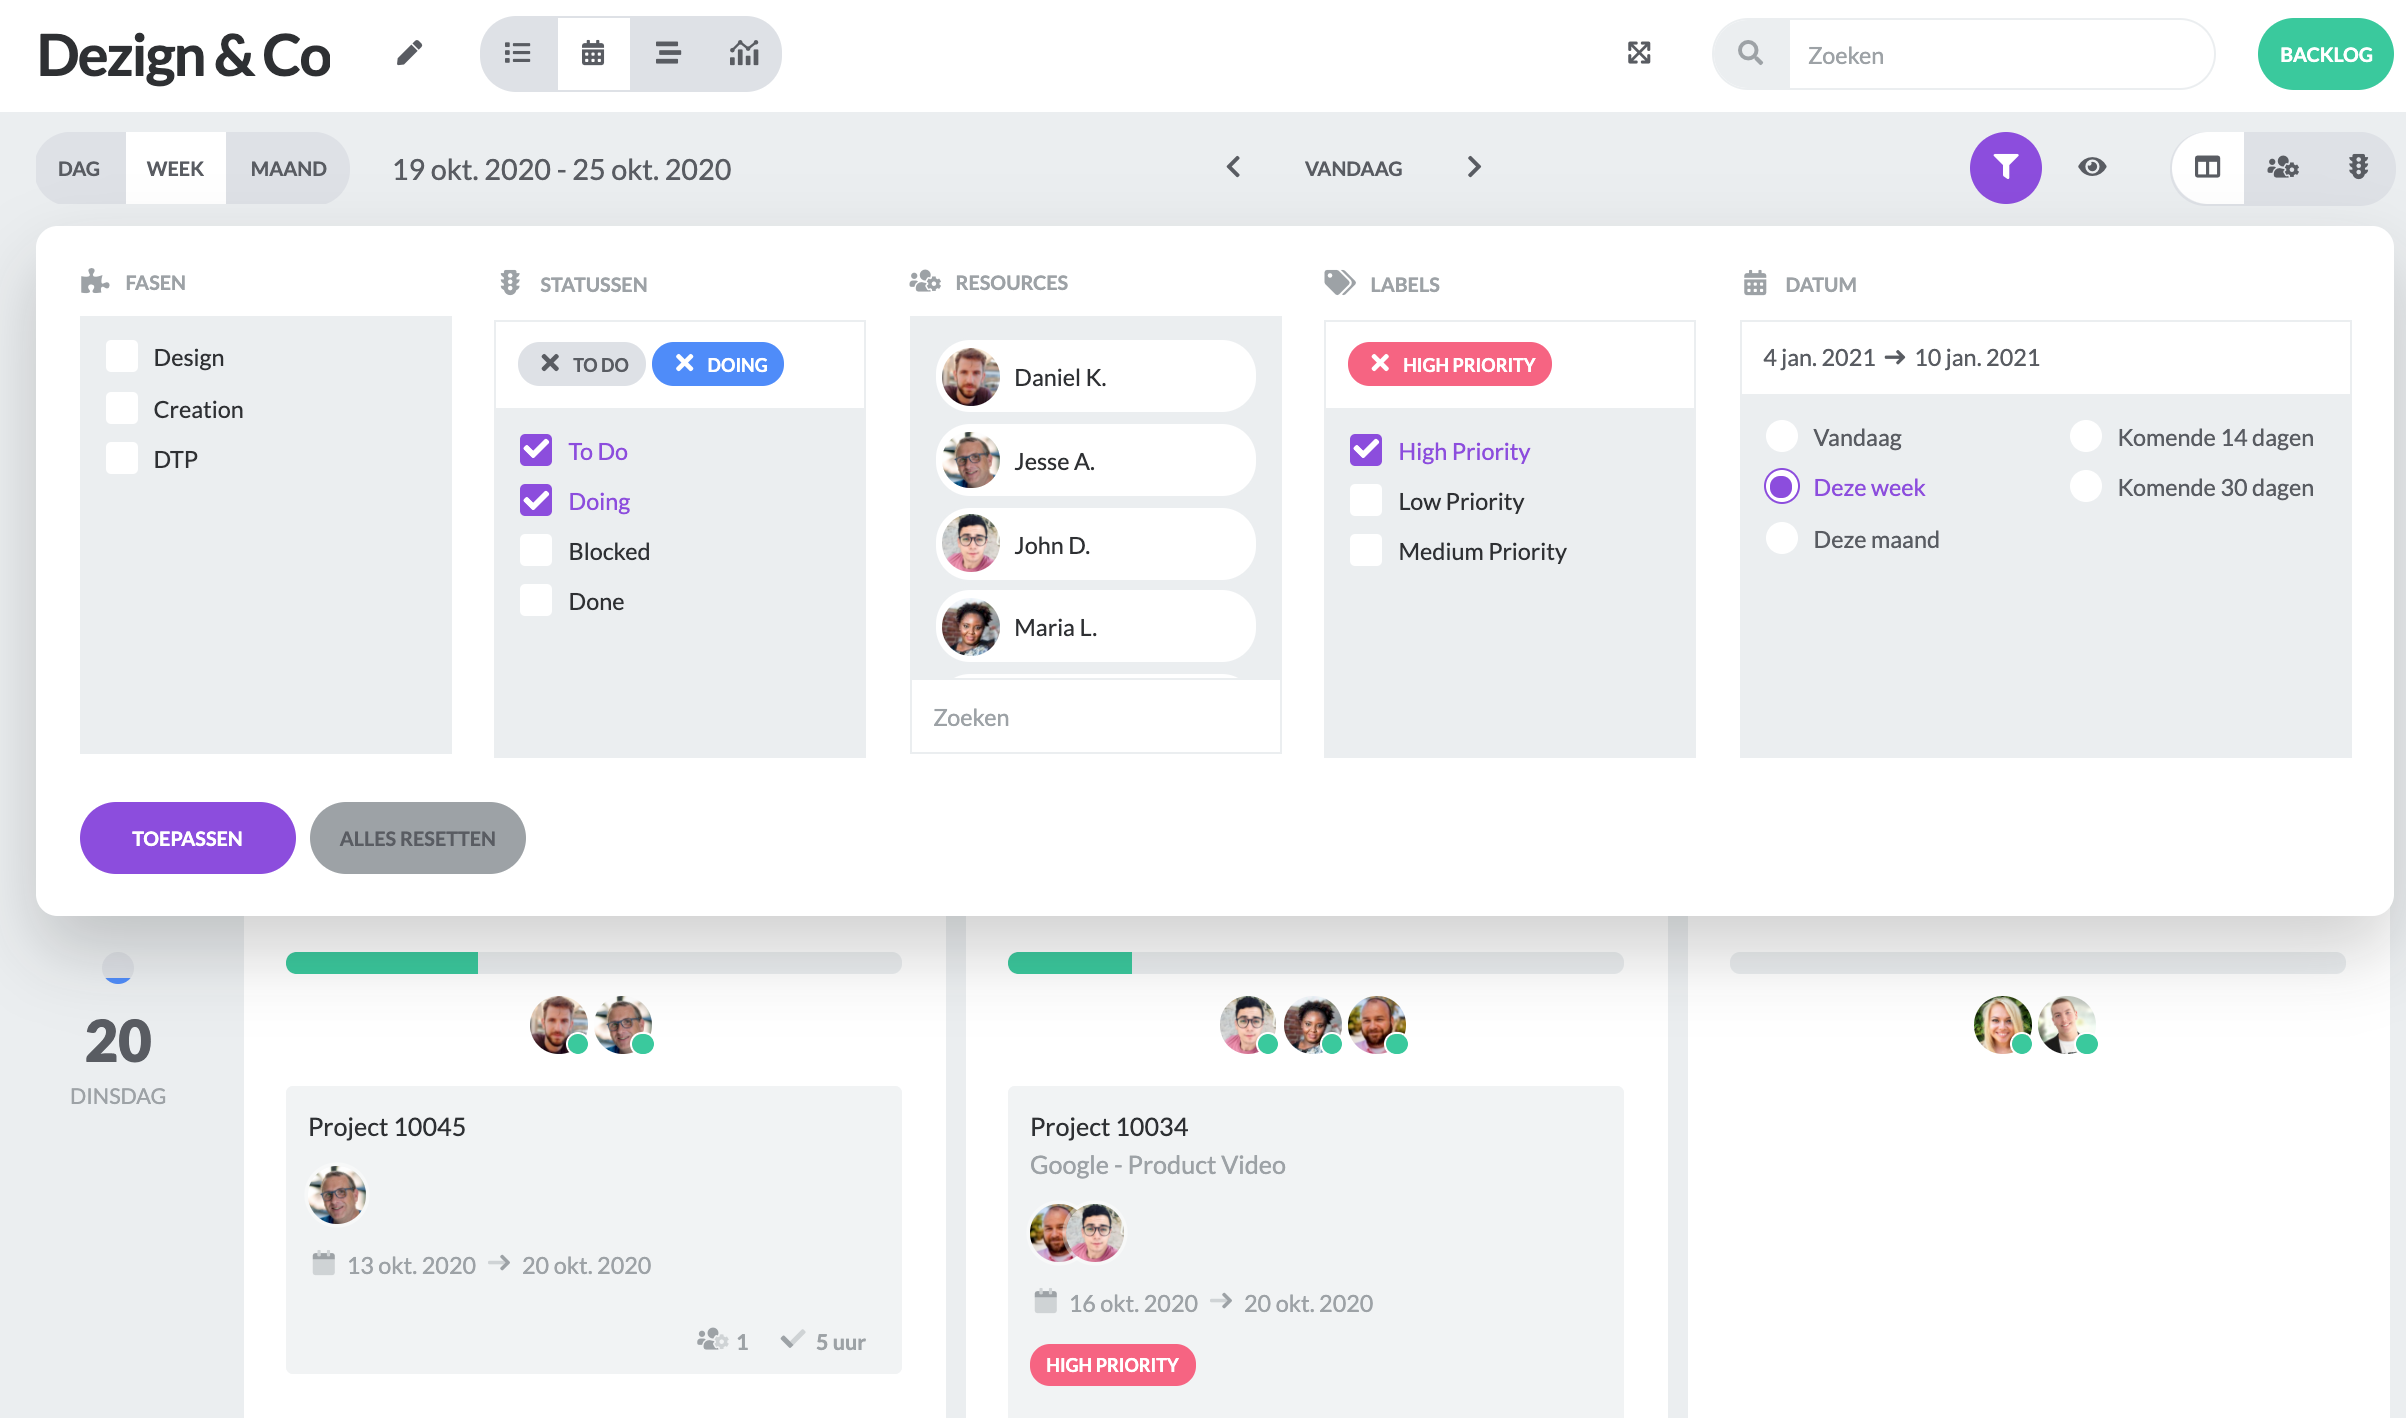2406x1418 pixels.
Task: Toggle eye visibility setting
Action: pos(2094,167)
